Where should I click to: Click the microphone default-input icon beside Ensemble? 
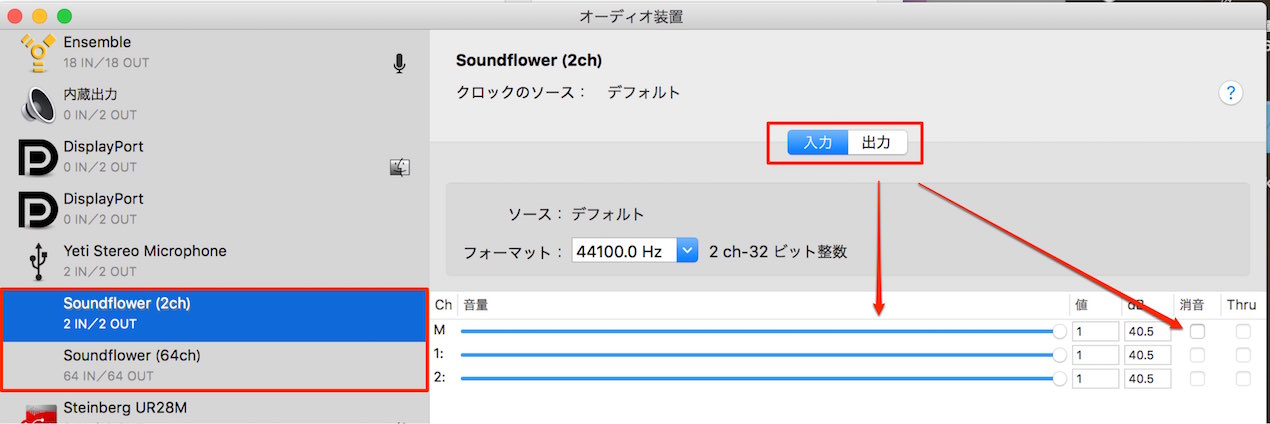pyautogui.click(x=399, y=64)
